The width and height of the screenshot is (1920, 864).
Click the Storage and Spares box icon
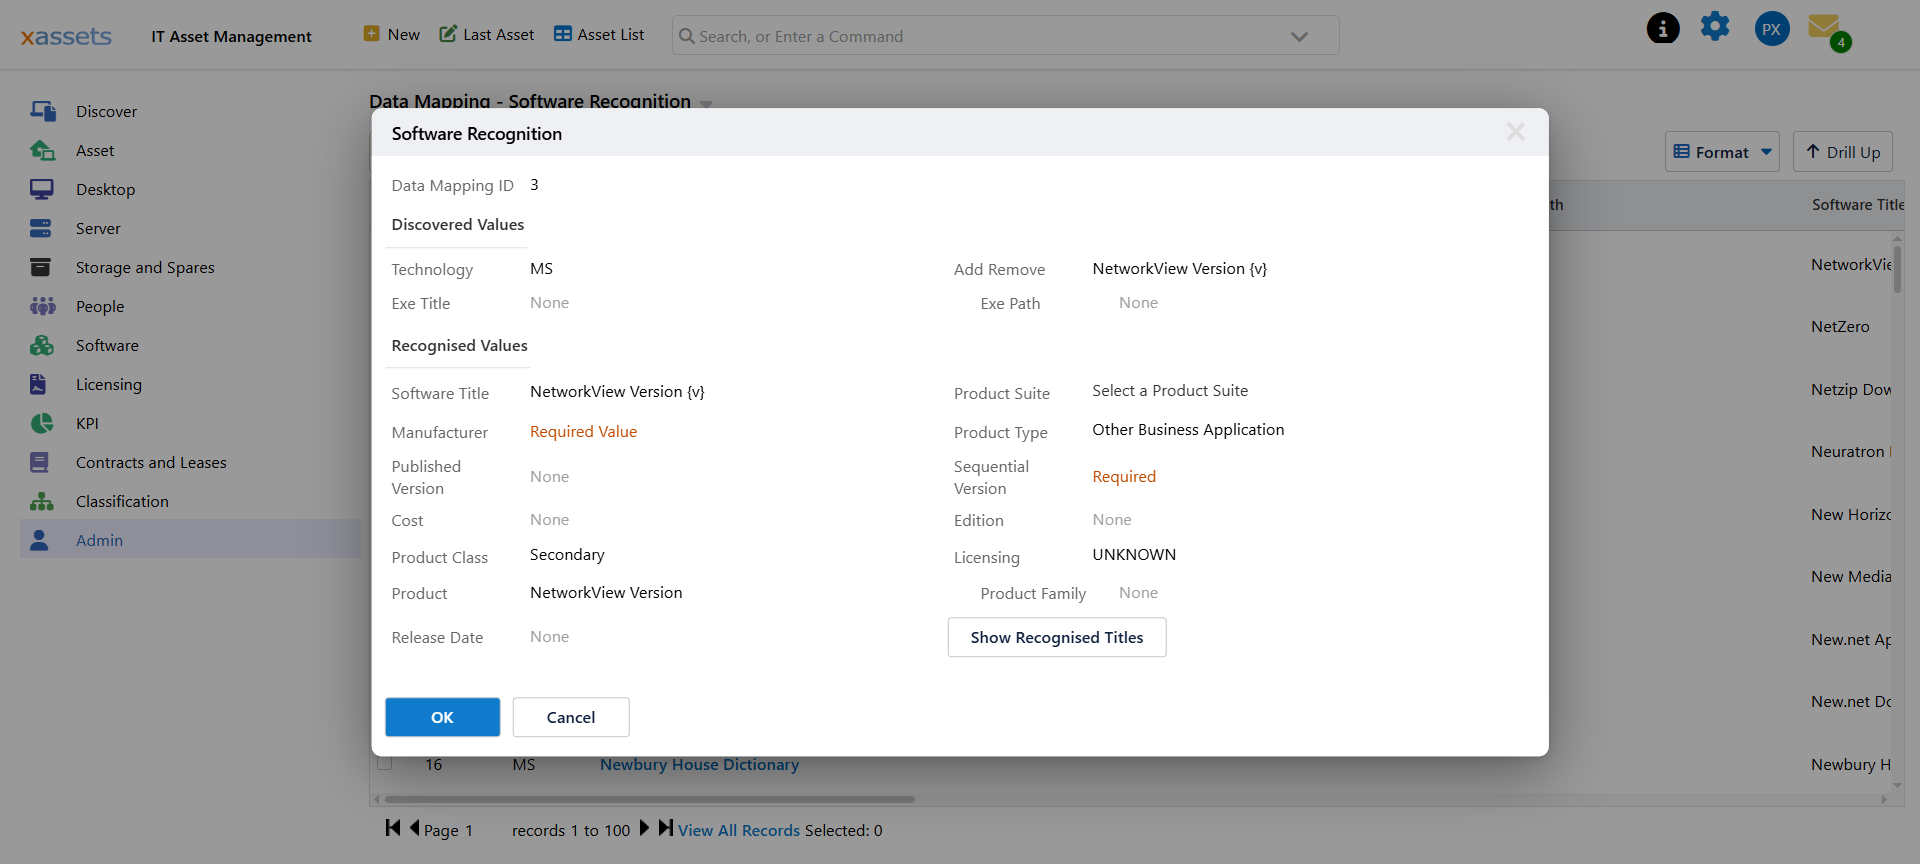41,267
